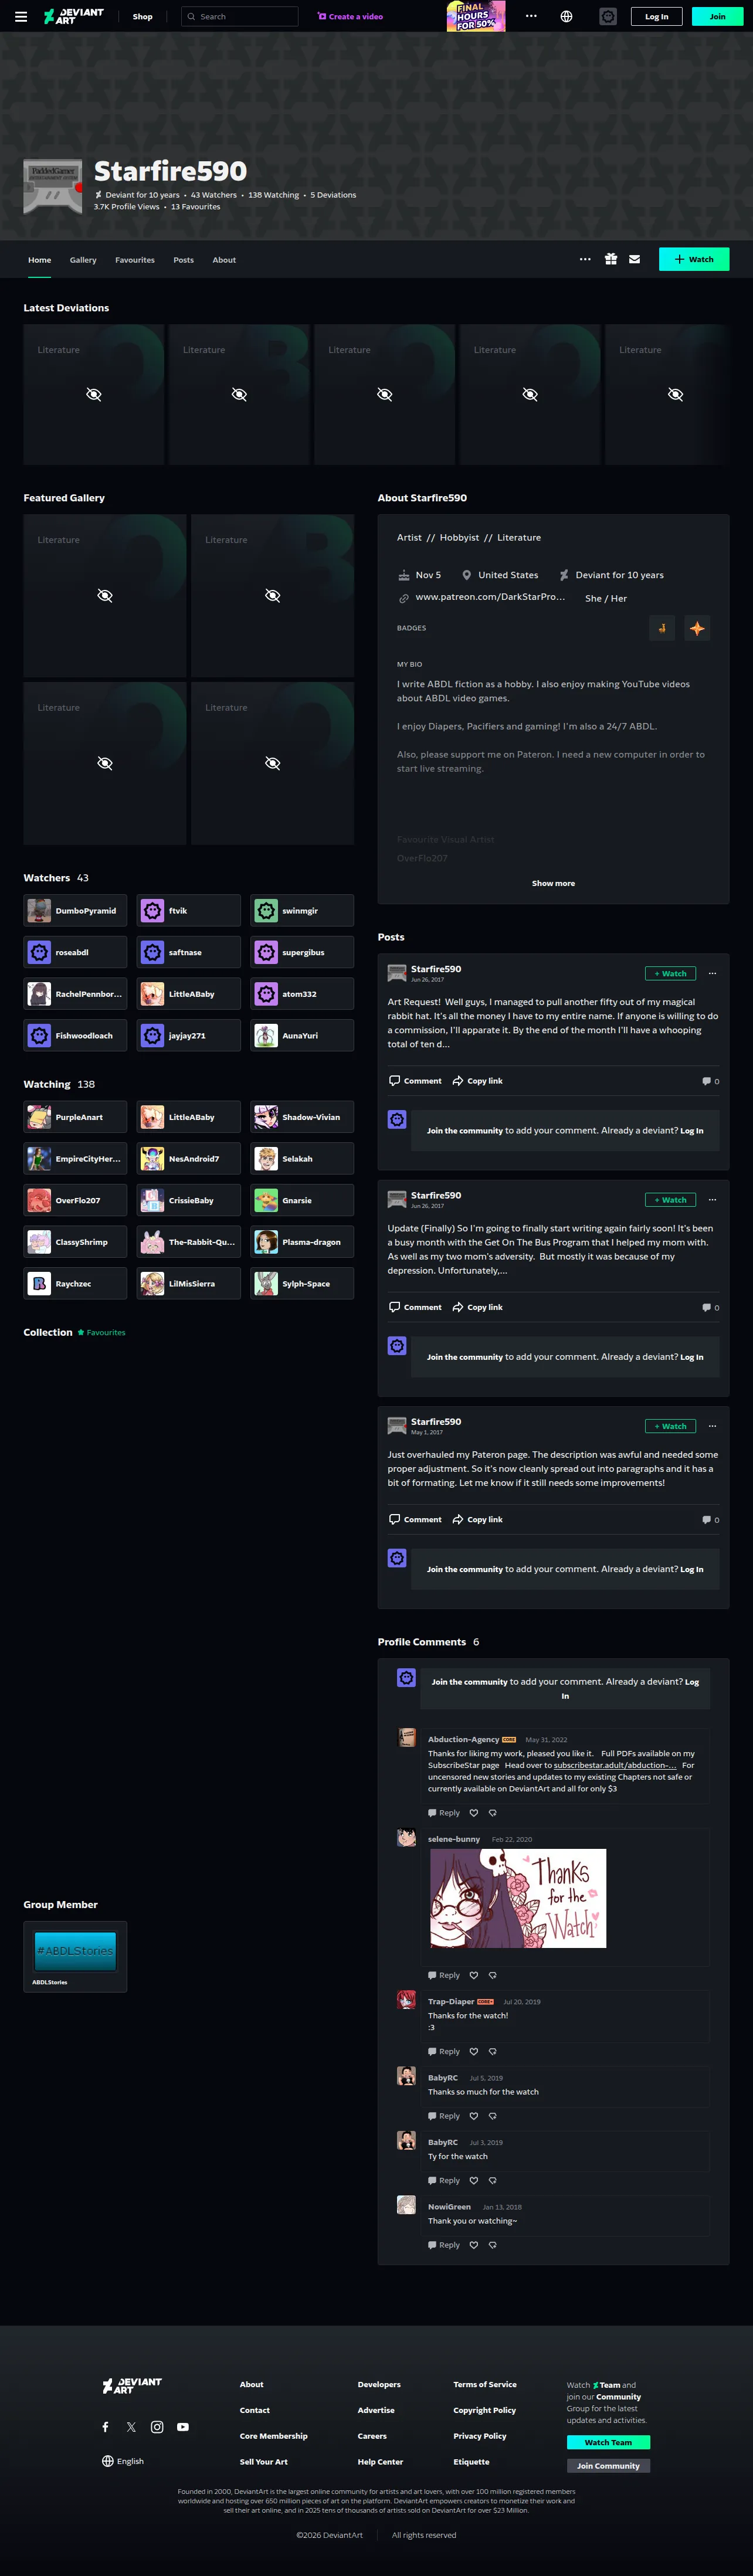Like Abduction-Agency's profile comment
This screenshot has width=753, height=2576.
(474, 1813)
